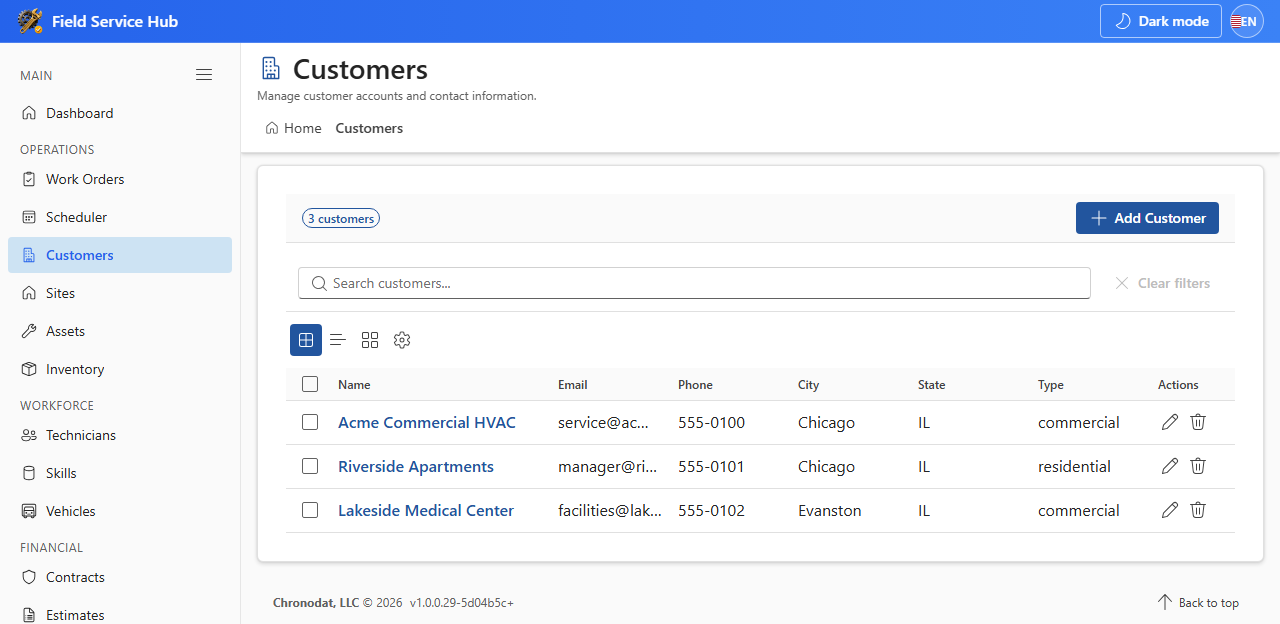Click the version v1.0.0.29-5d04b5c+ text
Viewport: 1280px width, 624px height.
[462, 603]
